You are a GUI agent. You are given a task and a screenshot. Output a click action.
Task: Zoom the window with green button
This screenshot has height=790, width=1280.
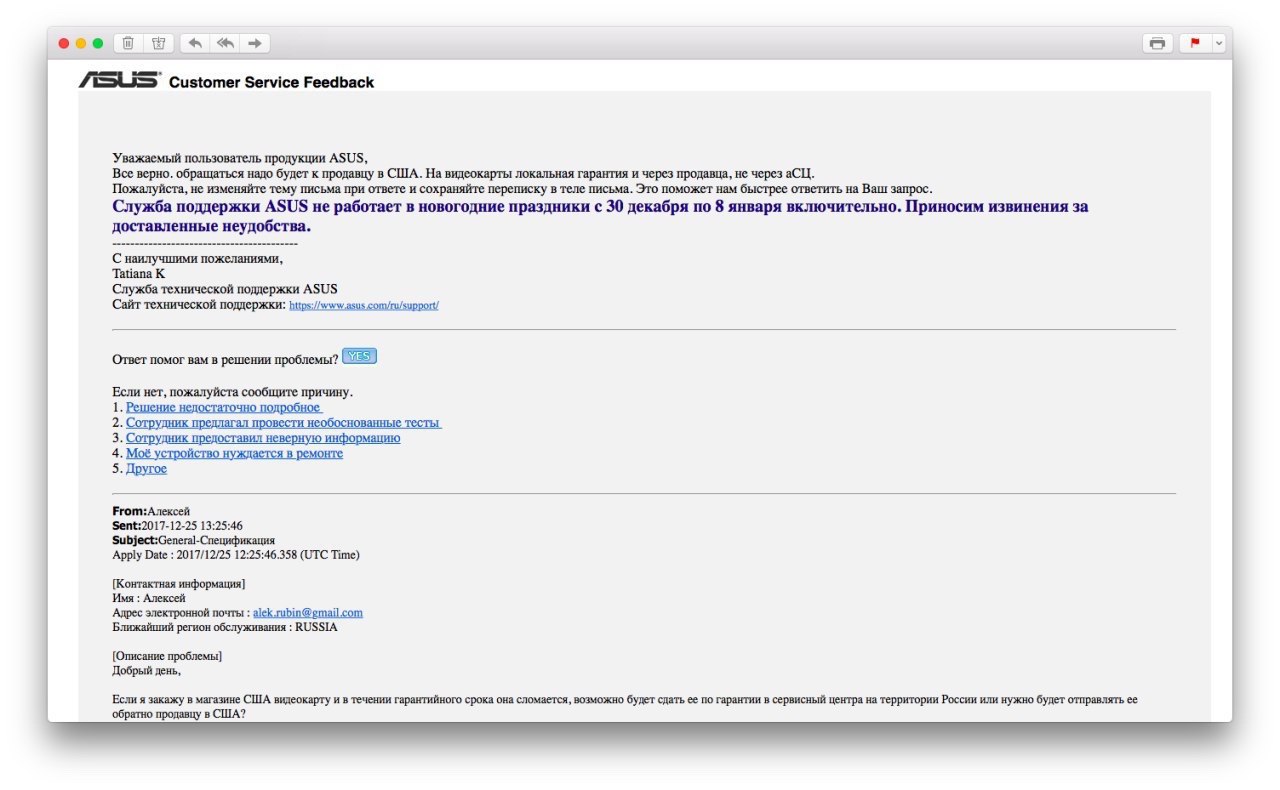pyautogui.click(x=98, y=43)
